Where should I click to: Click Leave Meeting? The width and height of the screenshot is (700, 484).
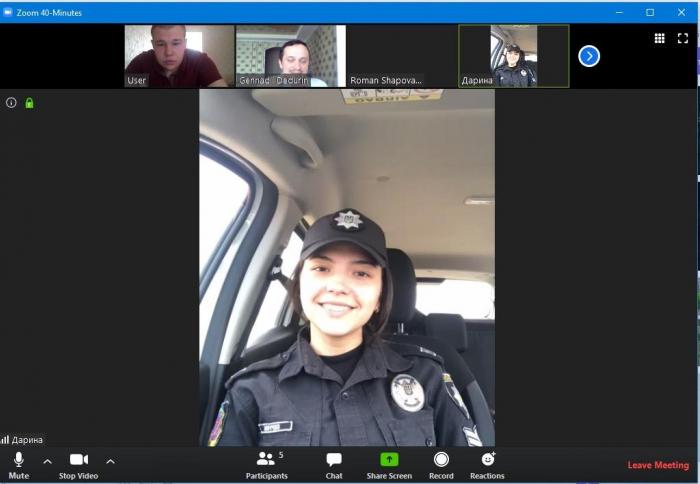click(x=657, y=465)
